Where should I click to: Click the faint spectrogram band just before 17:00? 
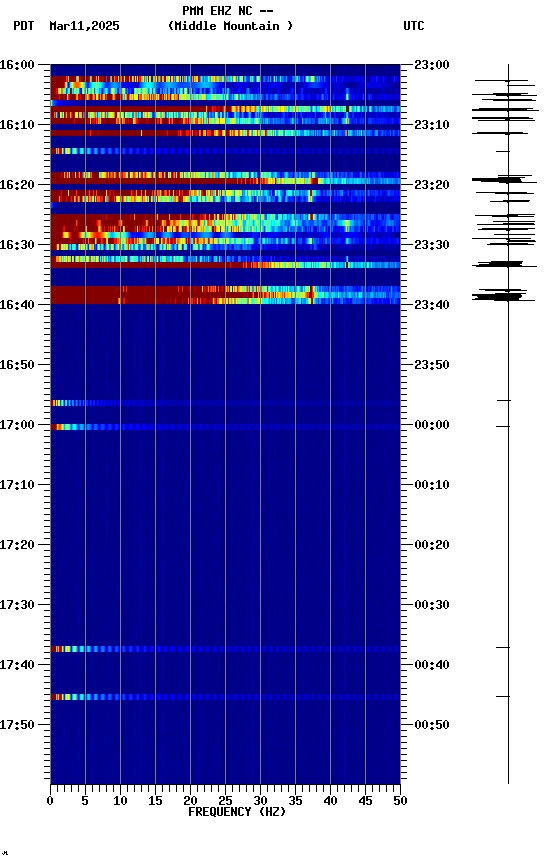pyautogui.click(x=225, y=403)
